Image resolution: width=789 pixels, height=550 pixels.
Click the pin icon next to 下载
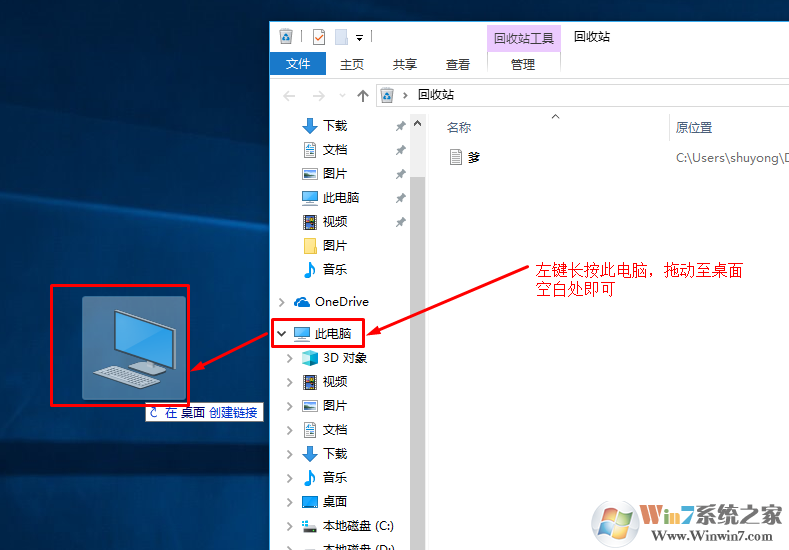coord(401,126)
